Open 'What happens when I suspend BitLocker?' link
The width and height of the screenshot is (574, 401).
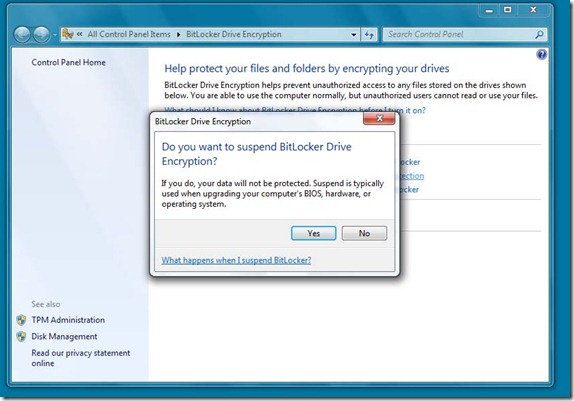pyautogui.click(x=236, y=260)
